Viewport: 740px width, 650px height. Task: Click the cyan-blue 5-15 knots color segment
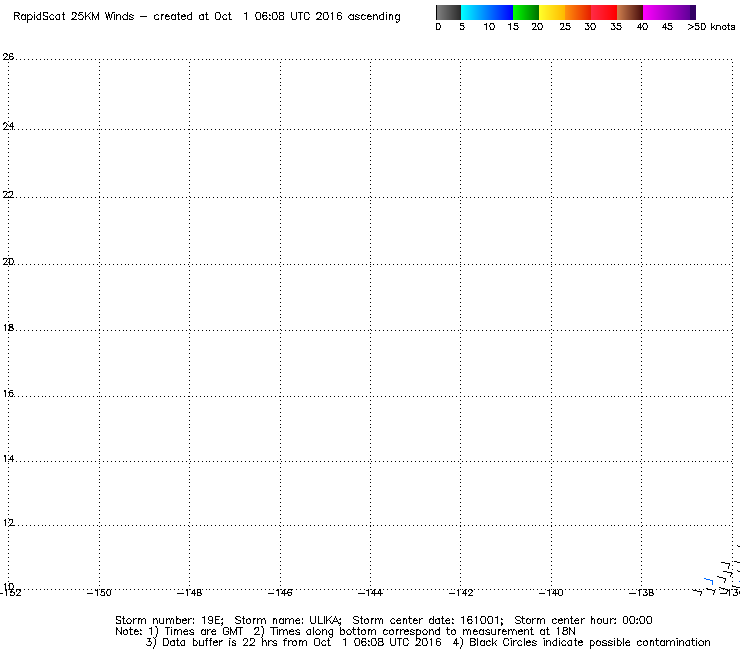(x=487, y=12)
